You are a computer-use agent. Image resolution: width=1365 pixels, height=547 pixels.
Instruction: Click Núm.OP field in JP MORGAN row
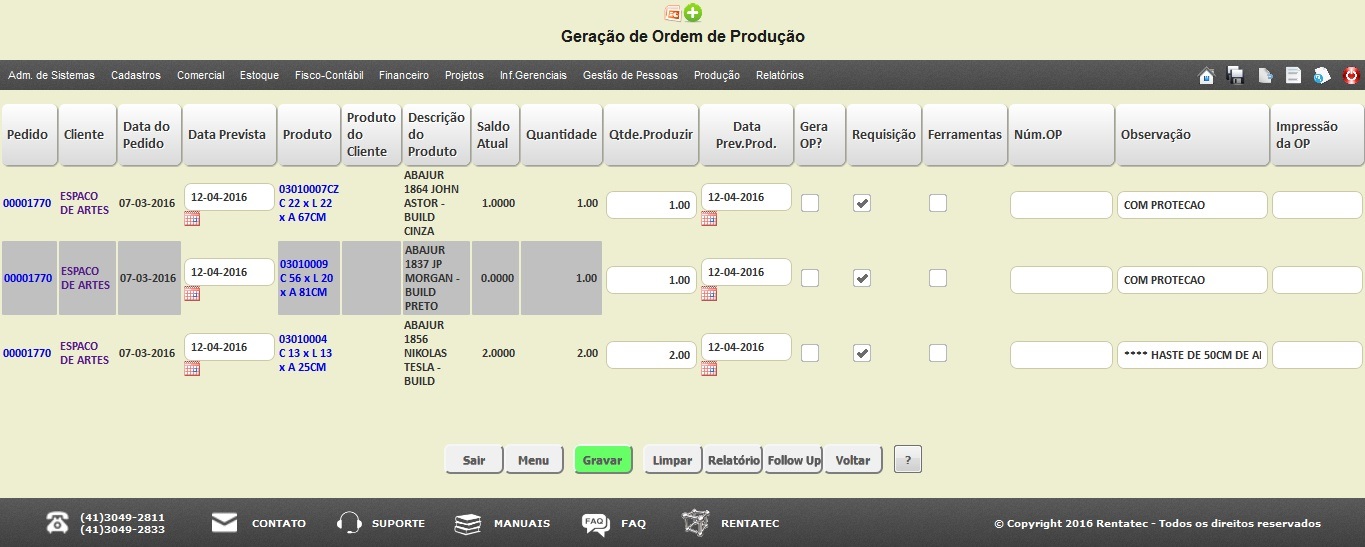point(1061,280)
